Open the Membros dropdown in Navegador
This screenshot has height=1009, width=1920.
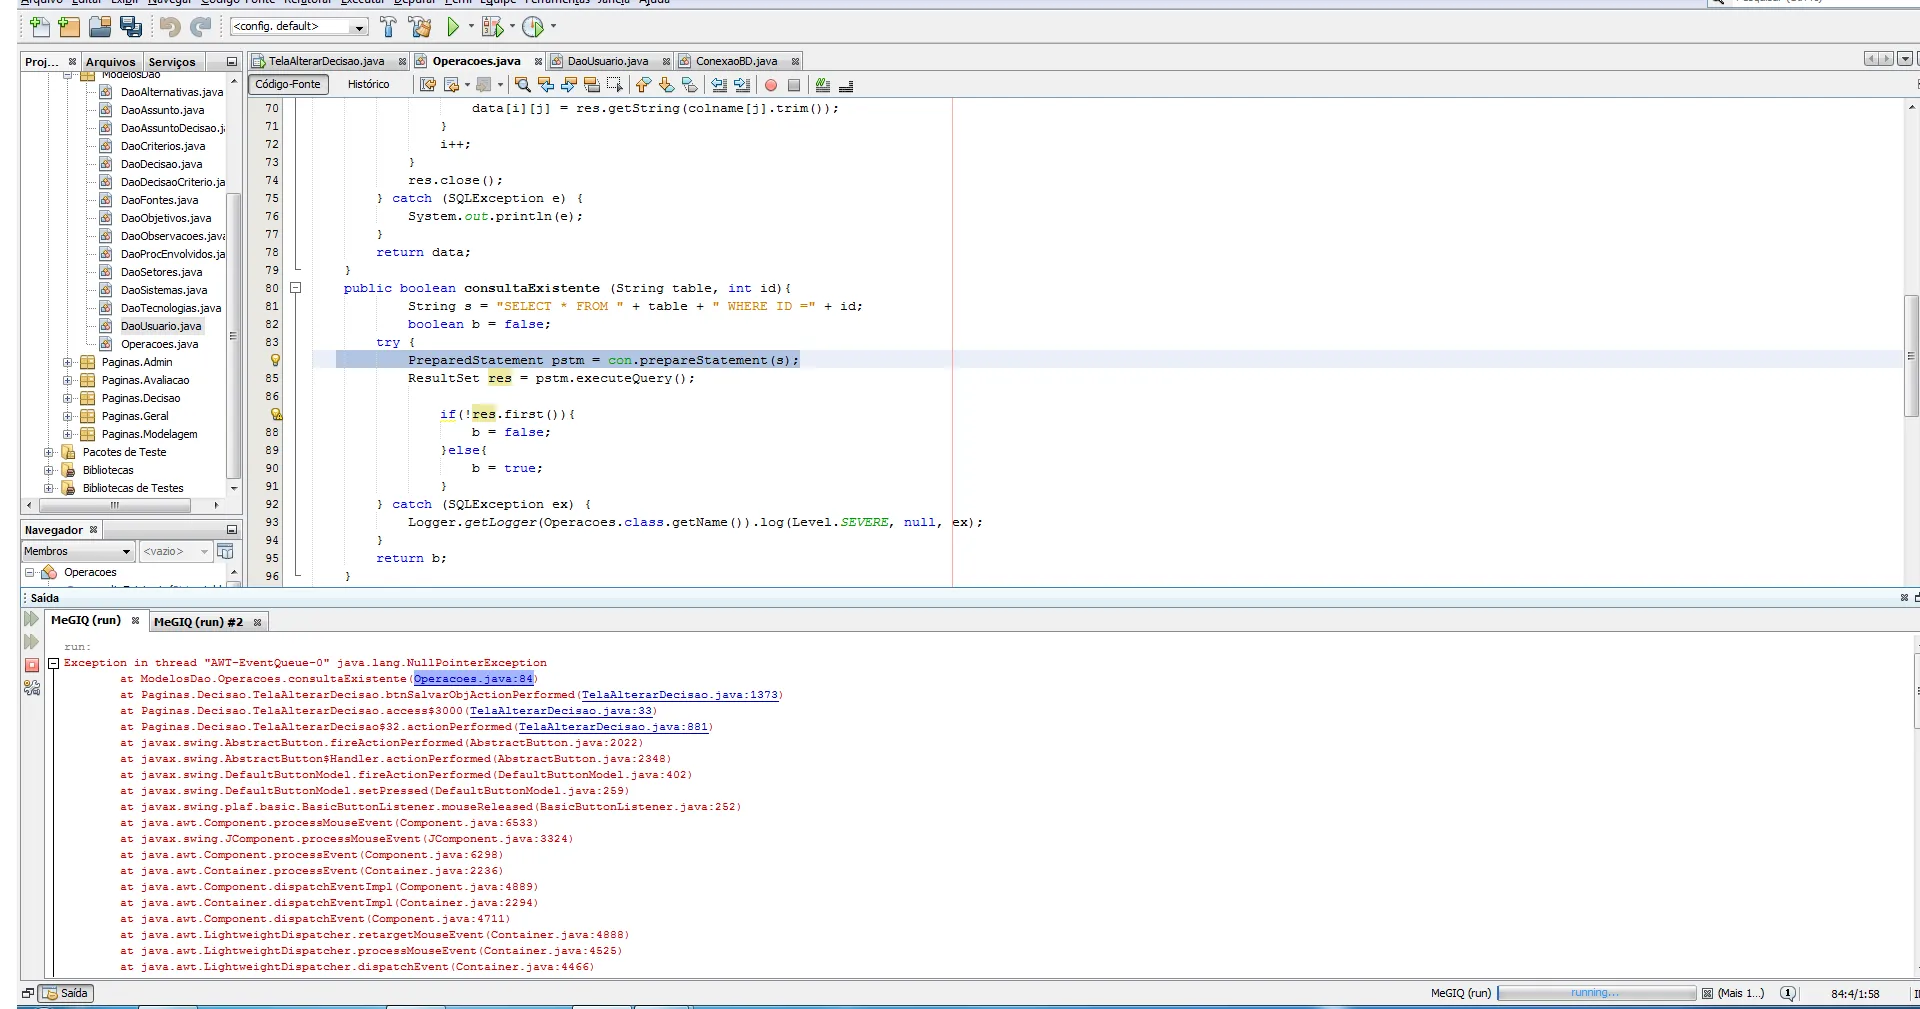click(78, 551)
